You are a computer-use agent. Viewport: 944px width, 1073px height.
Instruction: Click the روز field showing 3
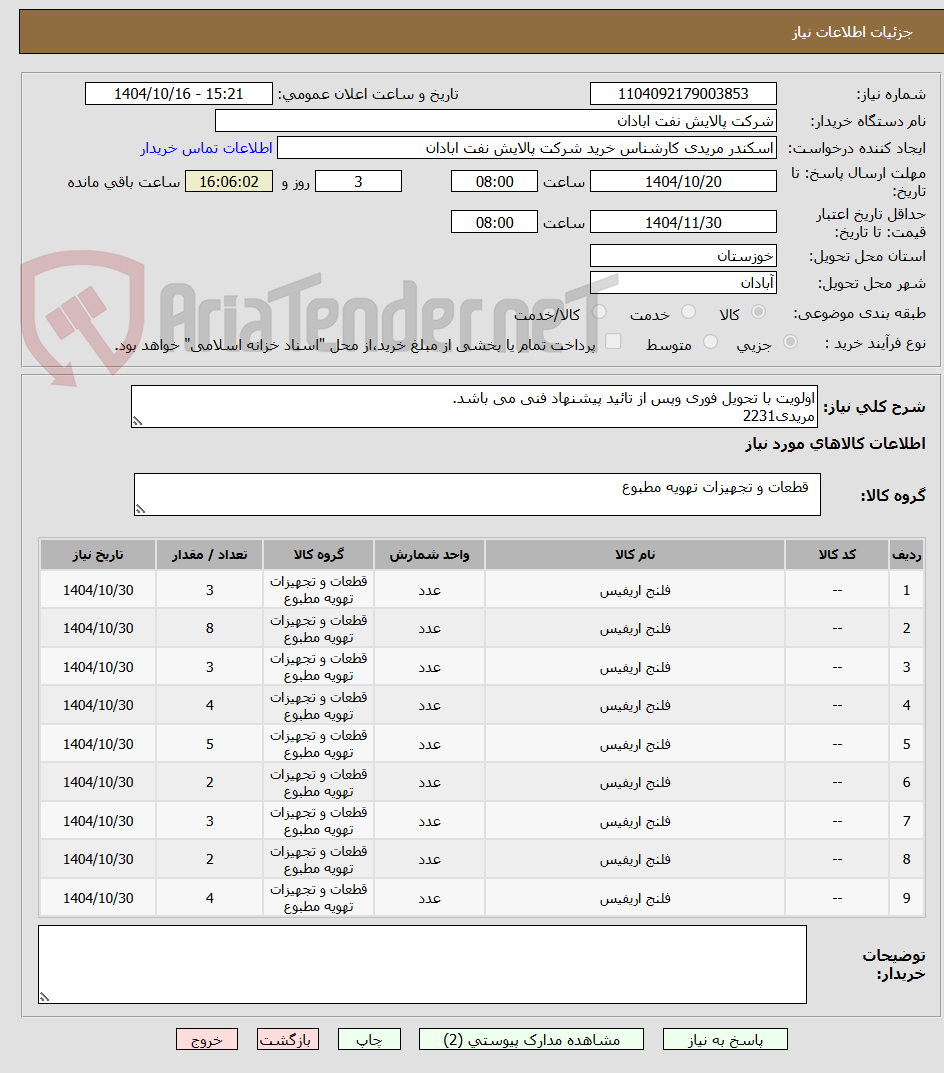[358, 181]
